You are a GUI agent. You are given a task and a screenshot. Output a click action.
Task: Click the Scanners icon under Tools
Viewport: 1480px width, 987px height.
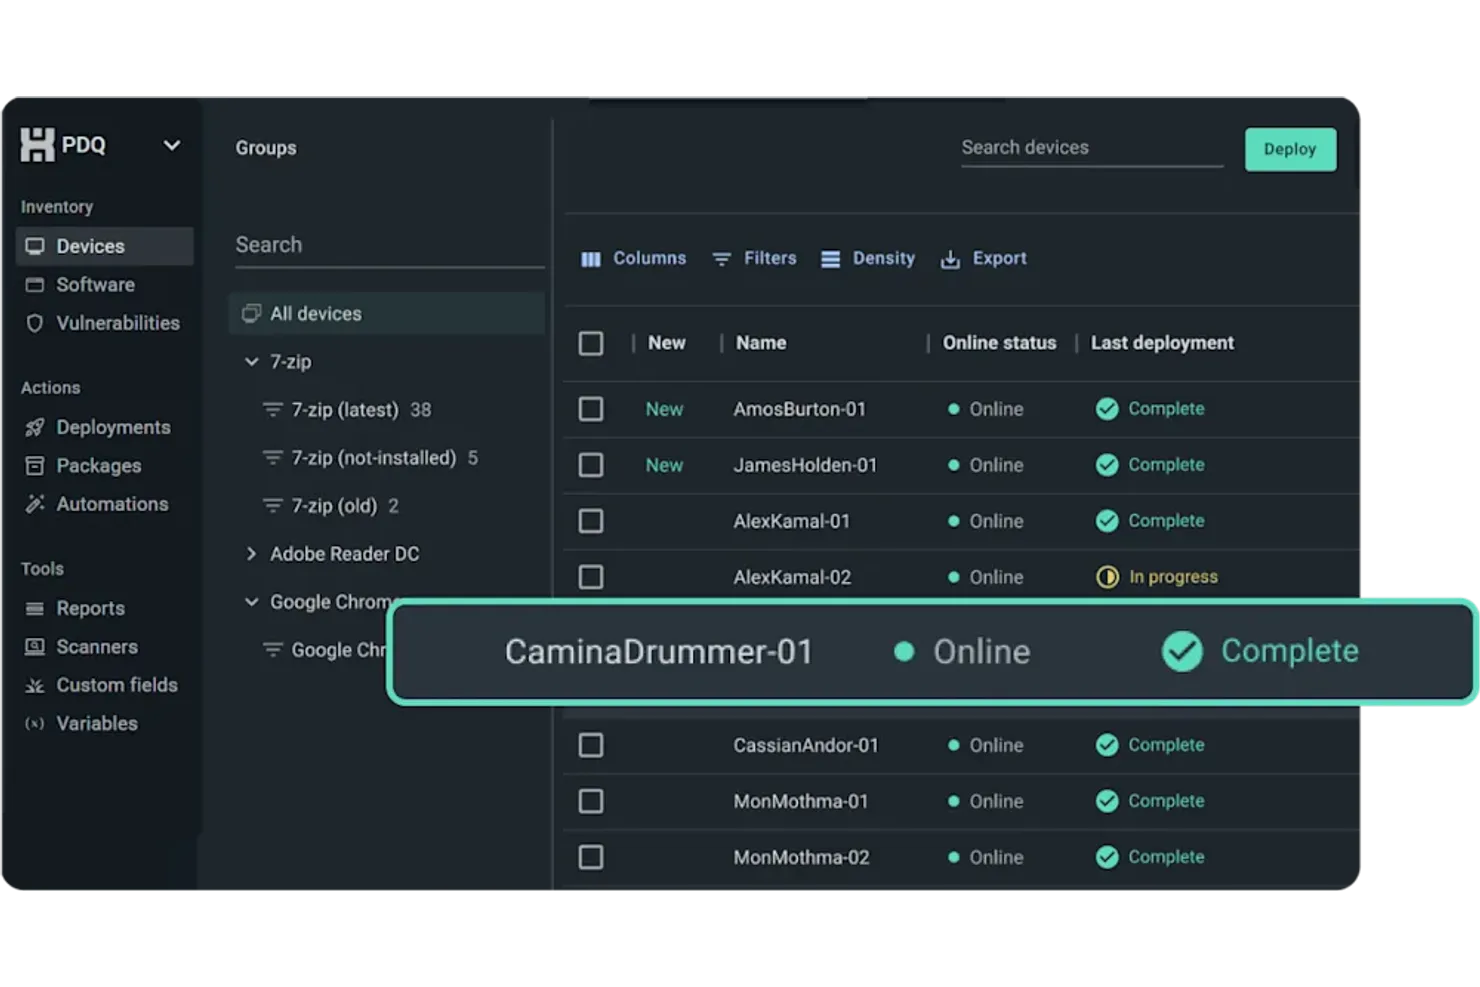[x=33, y=646]
